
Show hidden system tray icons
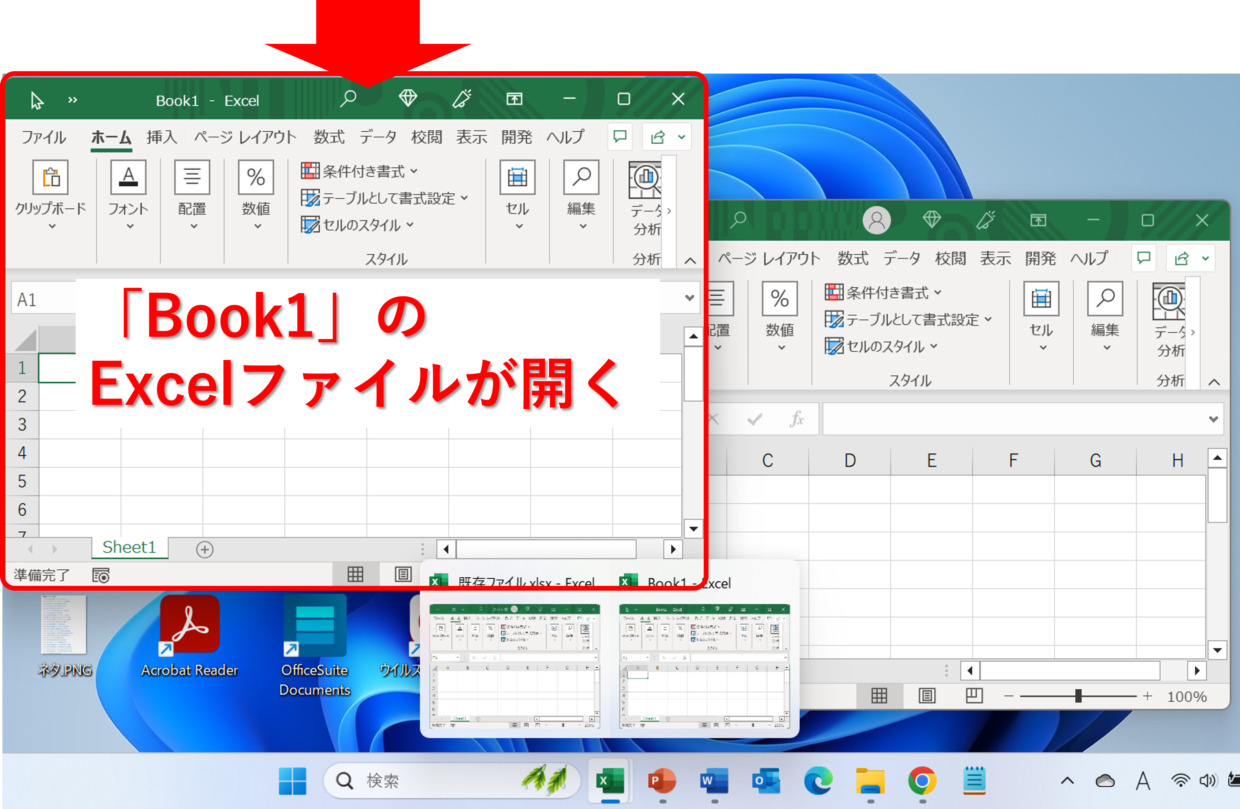[x=1067, y=781]
